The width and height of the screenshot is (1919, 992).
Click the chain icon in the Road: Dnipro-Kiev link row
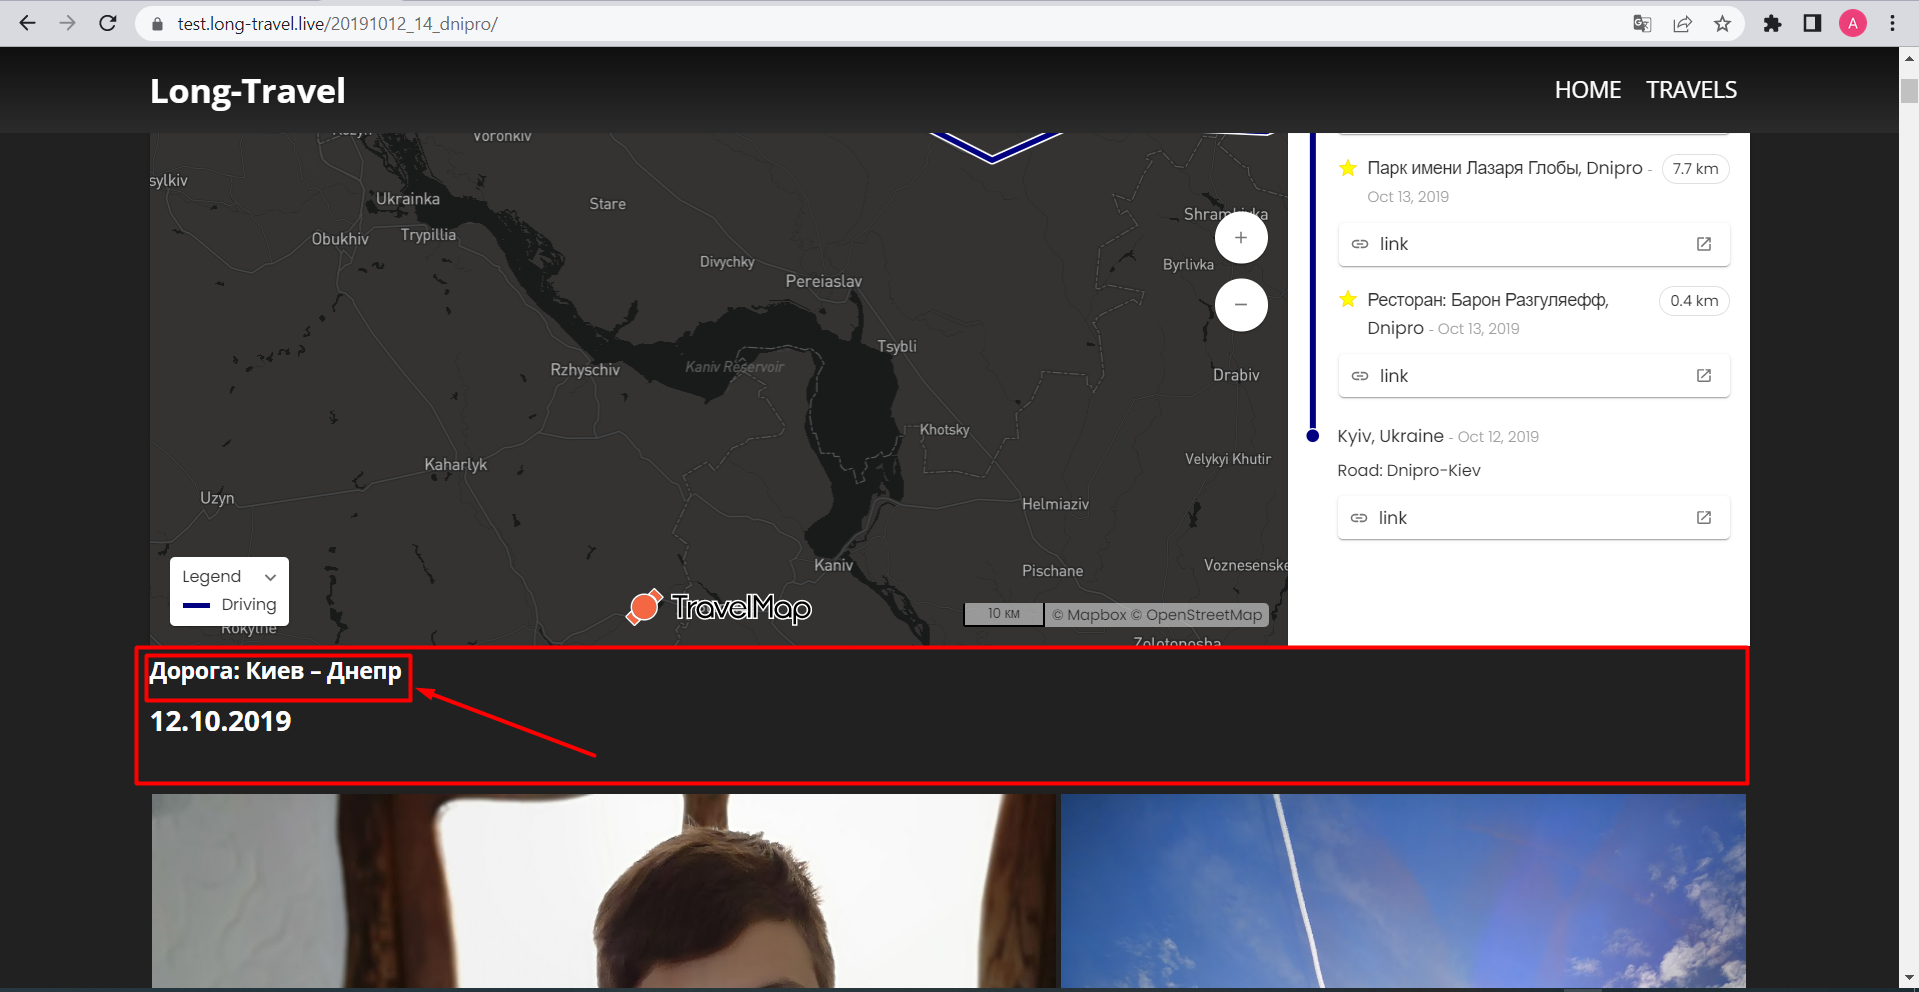1359,518
